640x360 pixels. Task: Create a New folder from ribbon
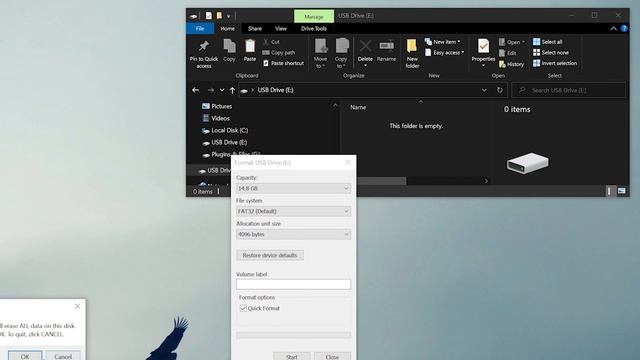[x=412, y=53]
